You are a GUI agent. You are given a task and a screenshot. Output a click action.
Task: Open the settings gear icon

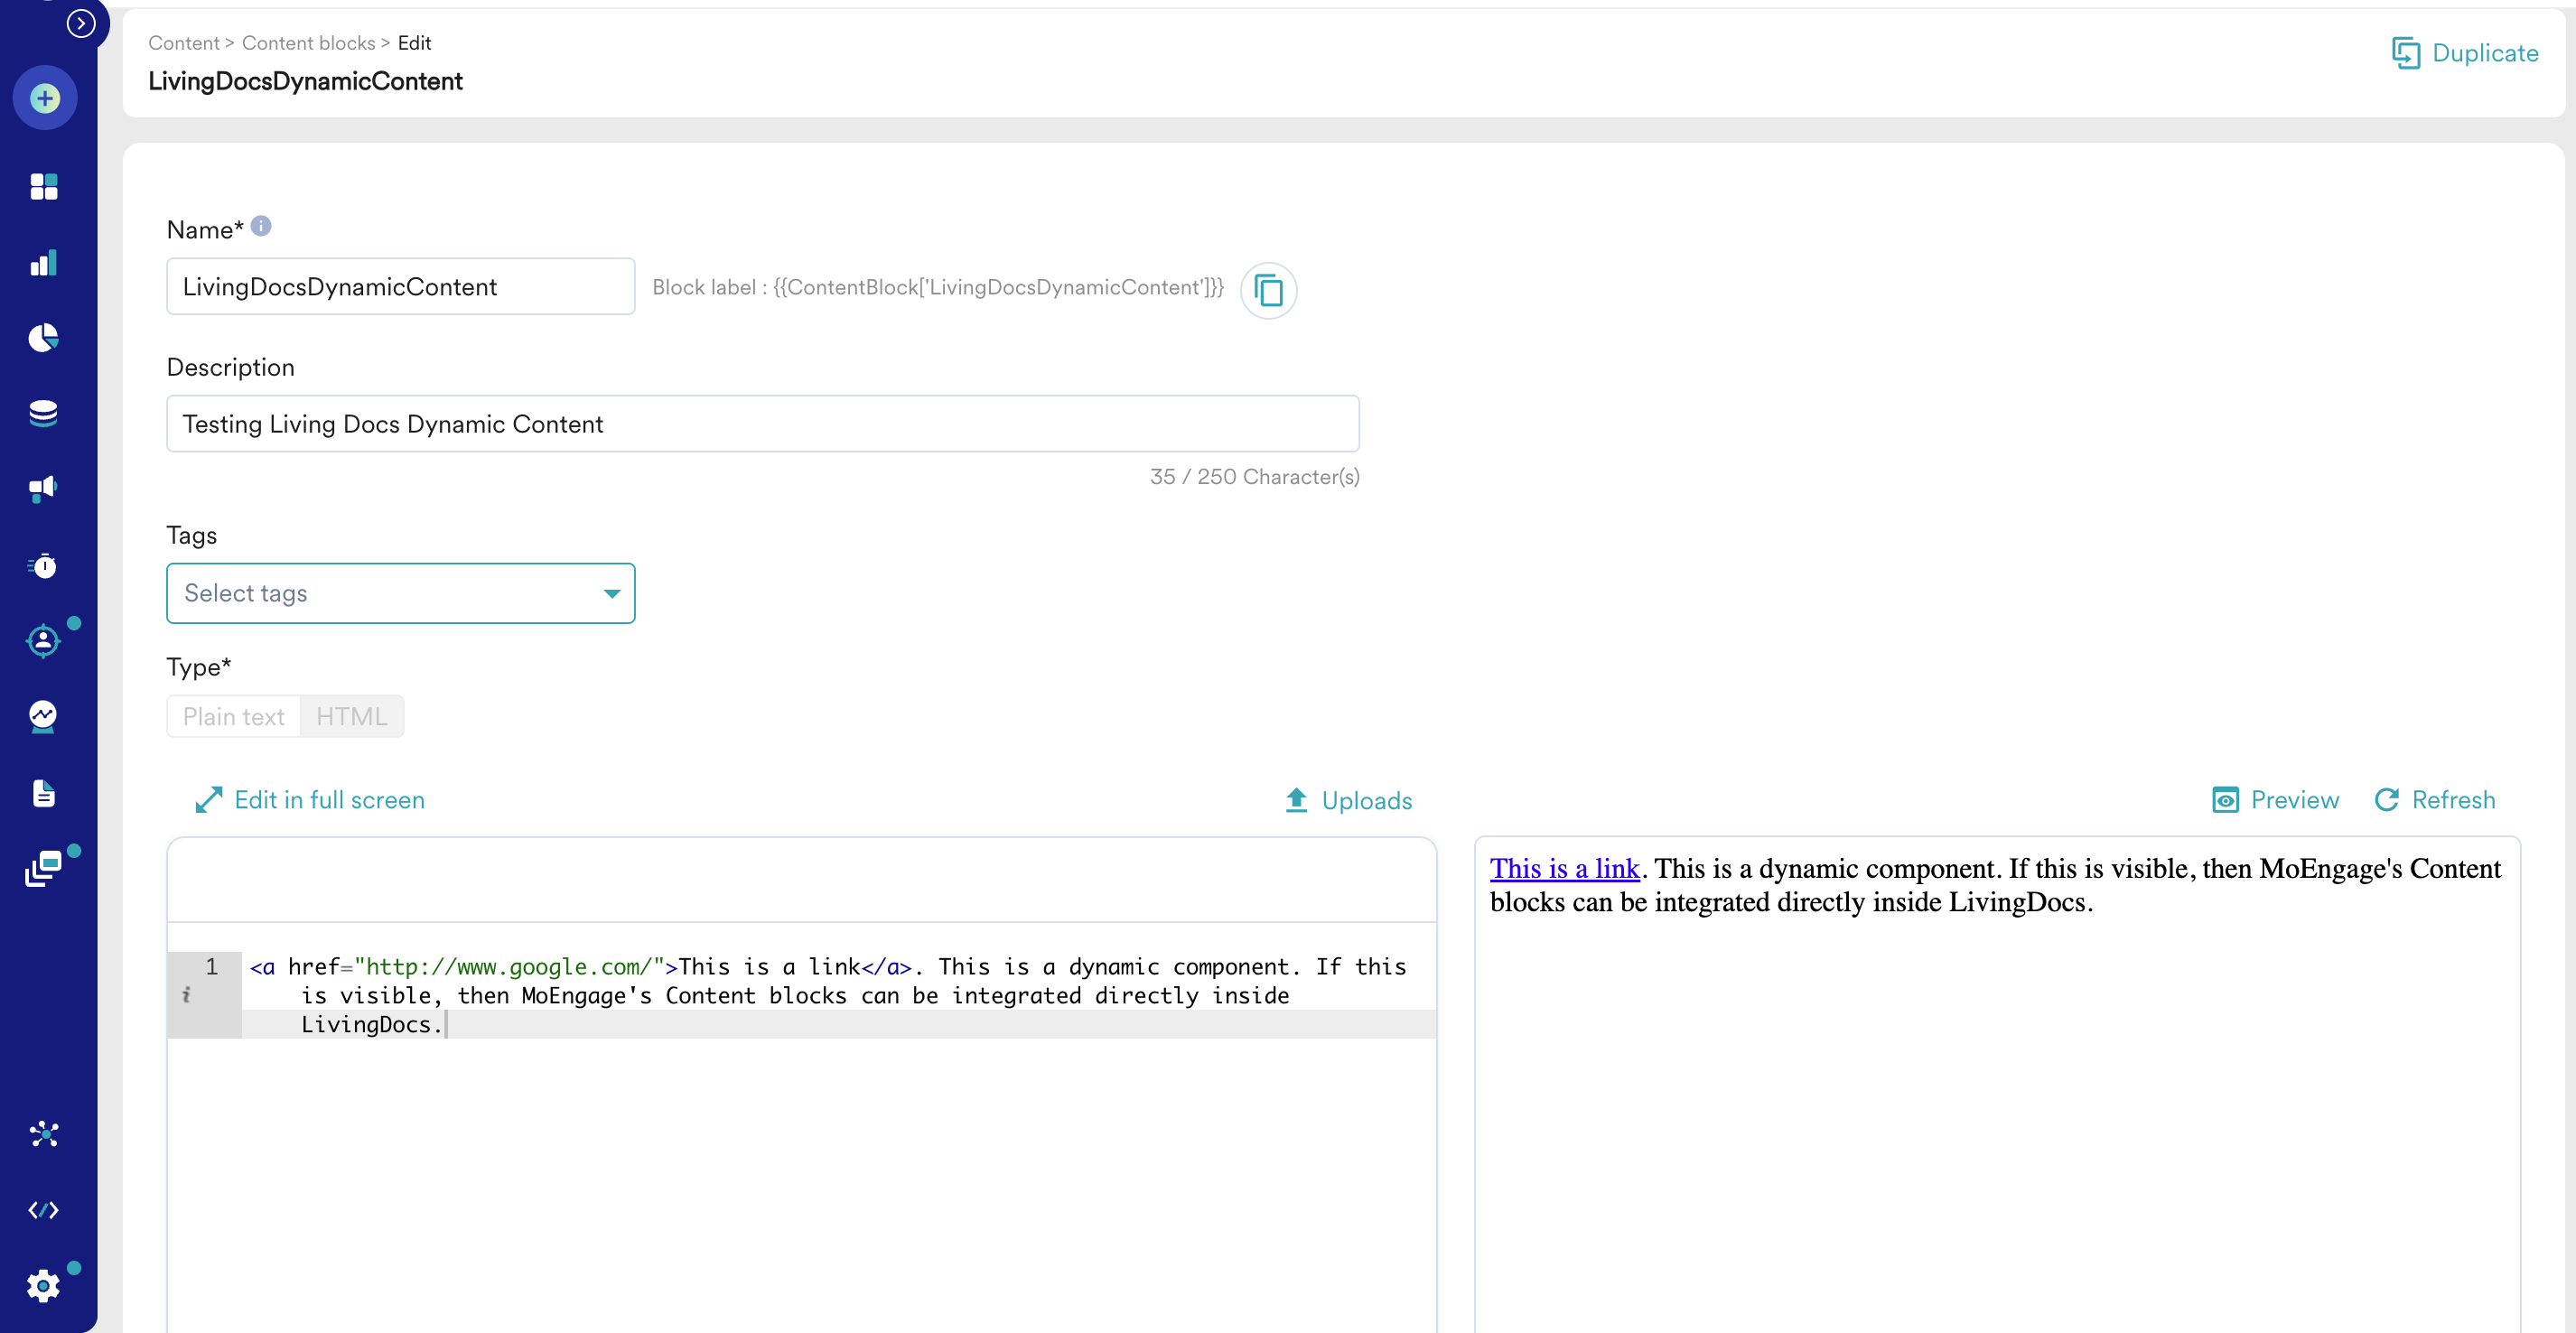click(44, 1286)
